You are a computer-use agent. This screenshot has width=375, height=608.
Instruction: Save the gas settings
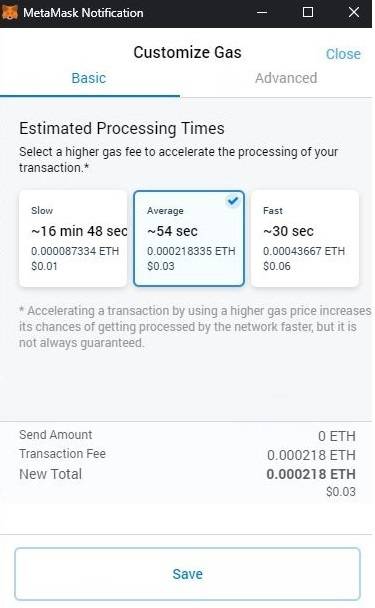(x=187, y=574)
